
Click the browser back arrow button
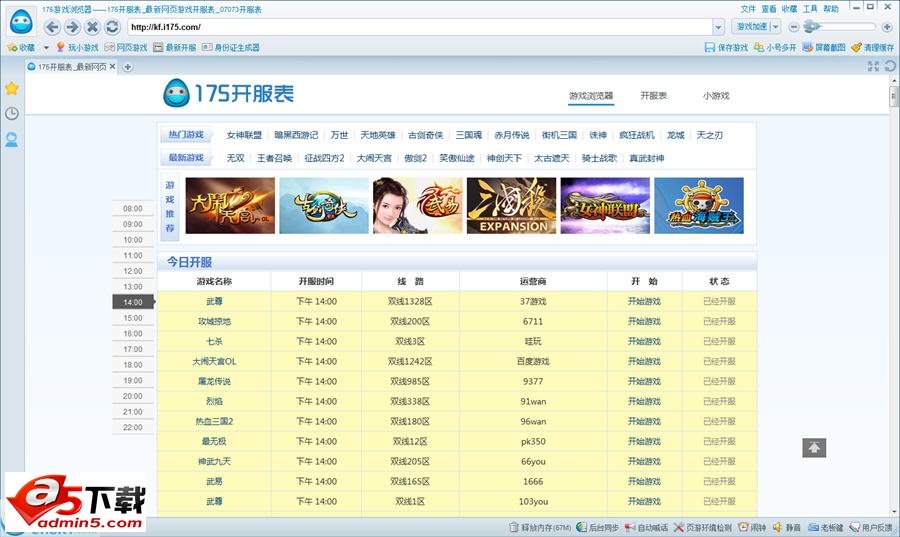click(x=52, y=27)
